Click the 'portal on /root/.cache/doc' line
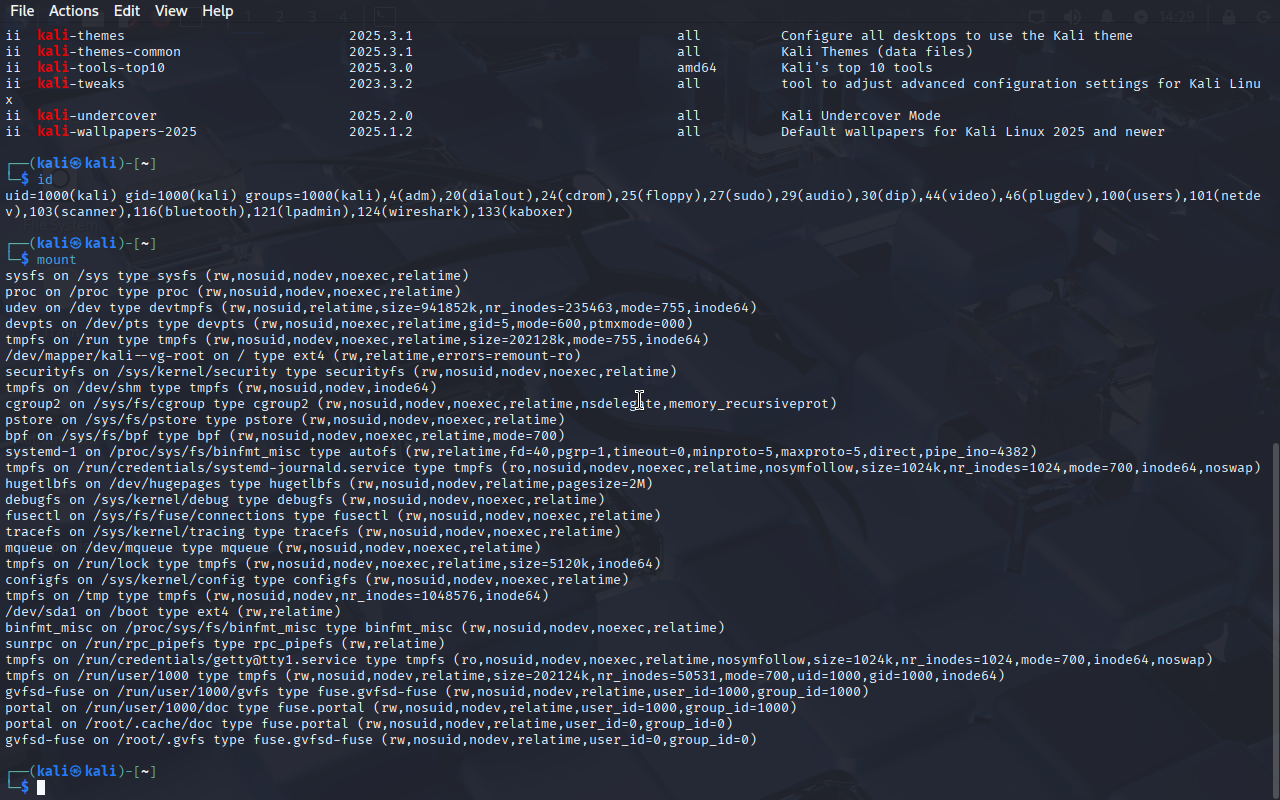1280x800 pixels. (369, 724)
